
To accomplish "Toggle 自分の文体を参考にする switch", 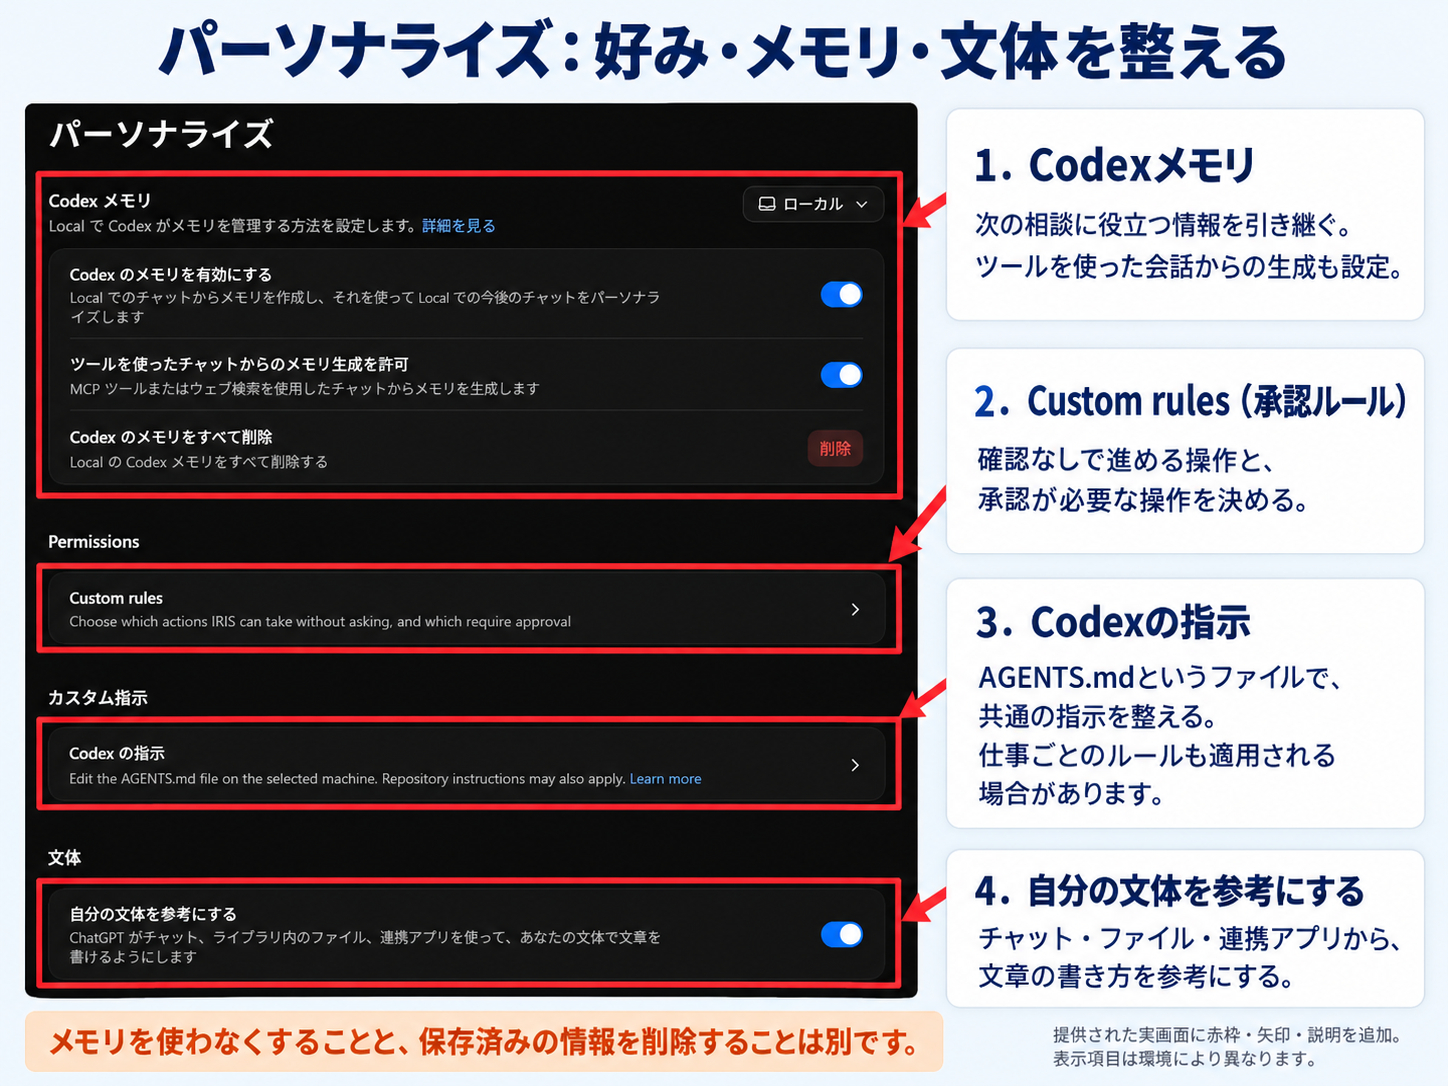I will tap(842, 934).
